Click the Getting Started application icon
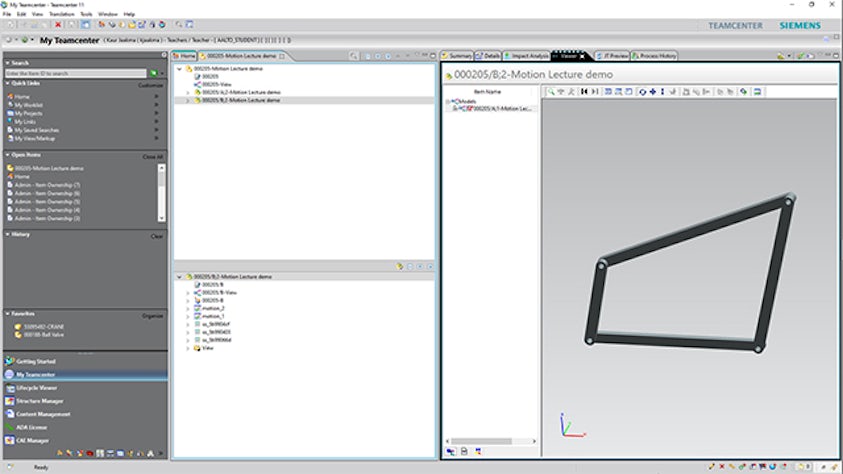 pos(9,361)
